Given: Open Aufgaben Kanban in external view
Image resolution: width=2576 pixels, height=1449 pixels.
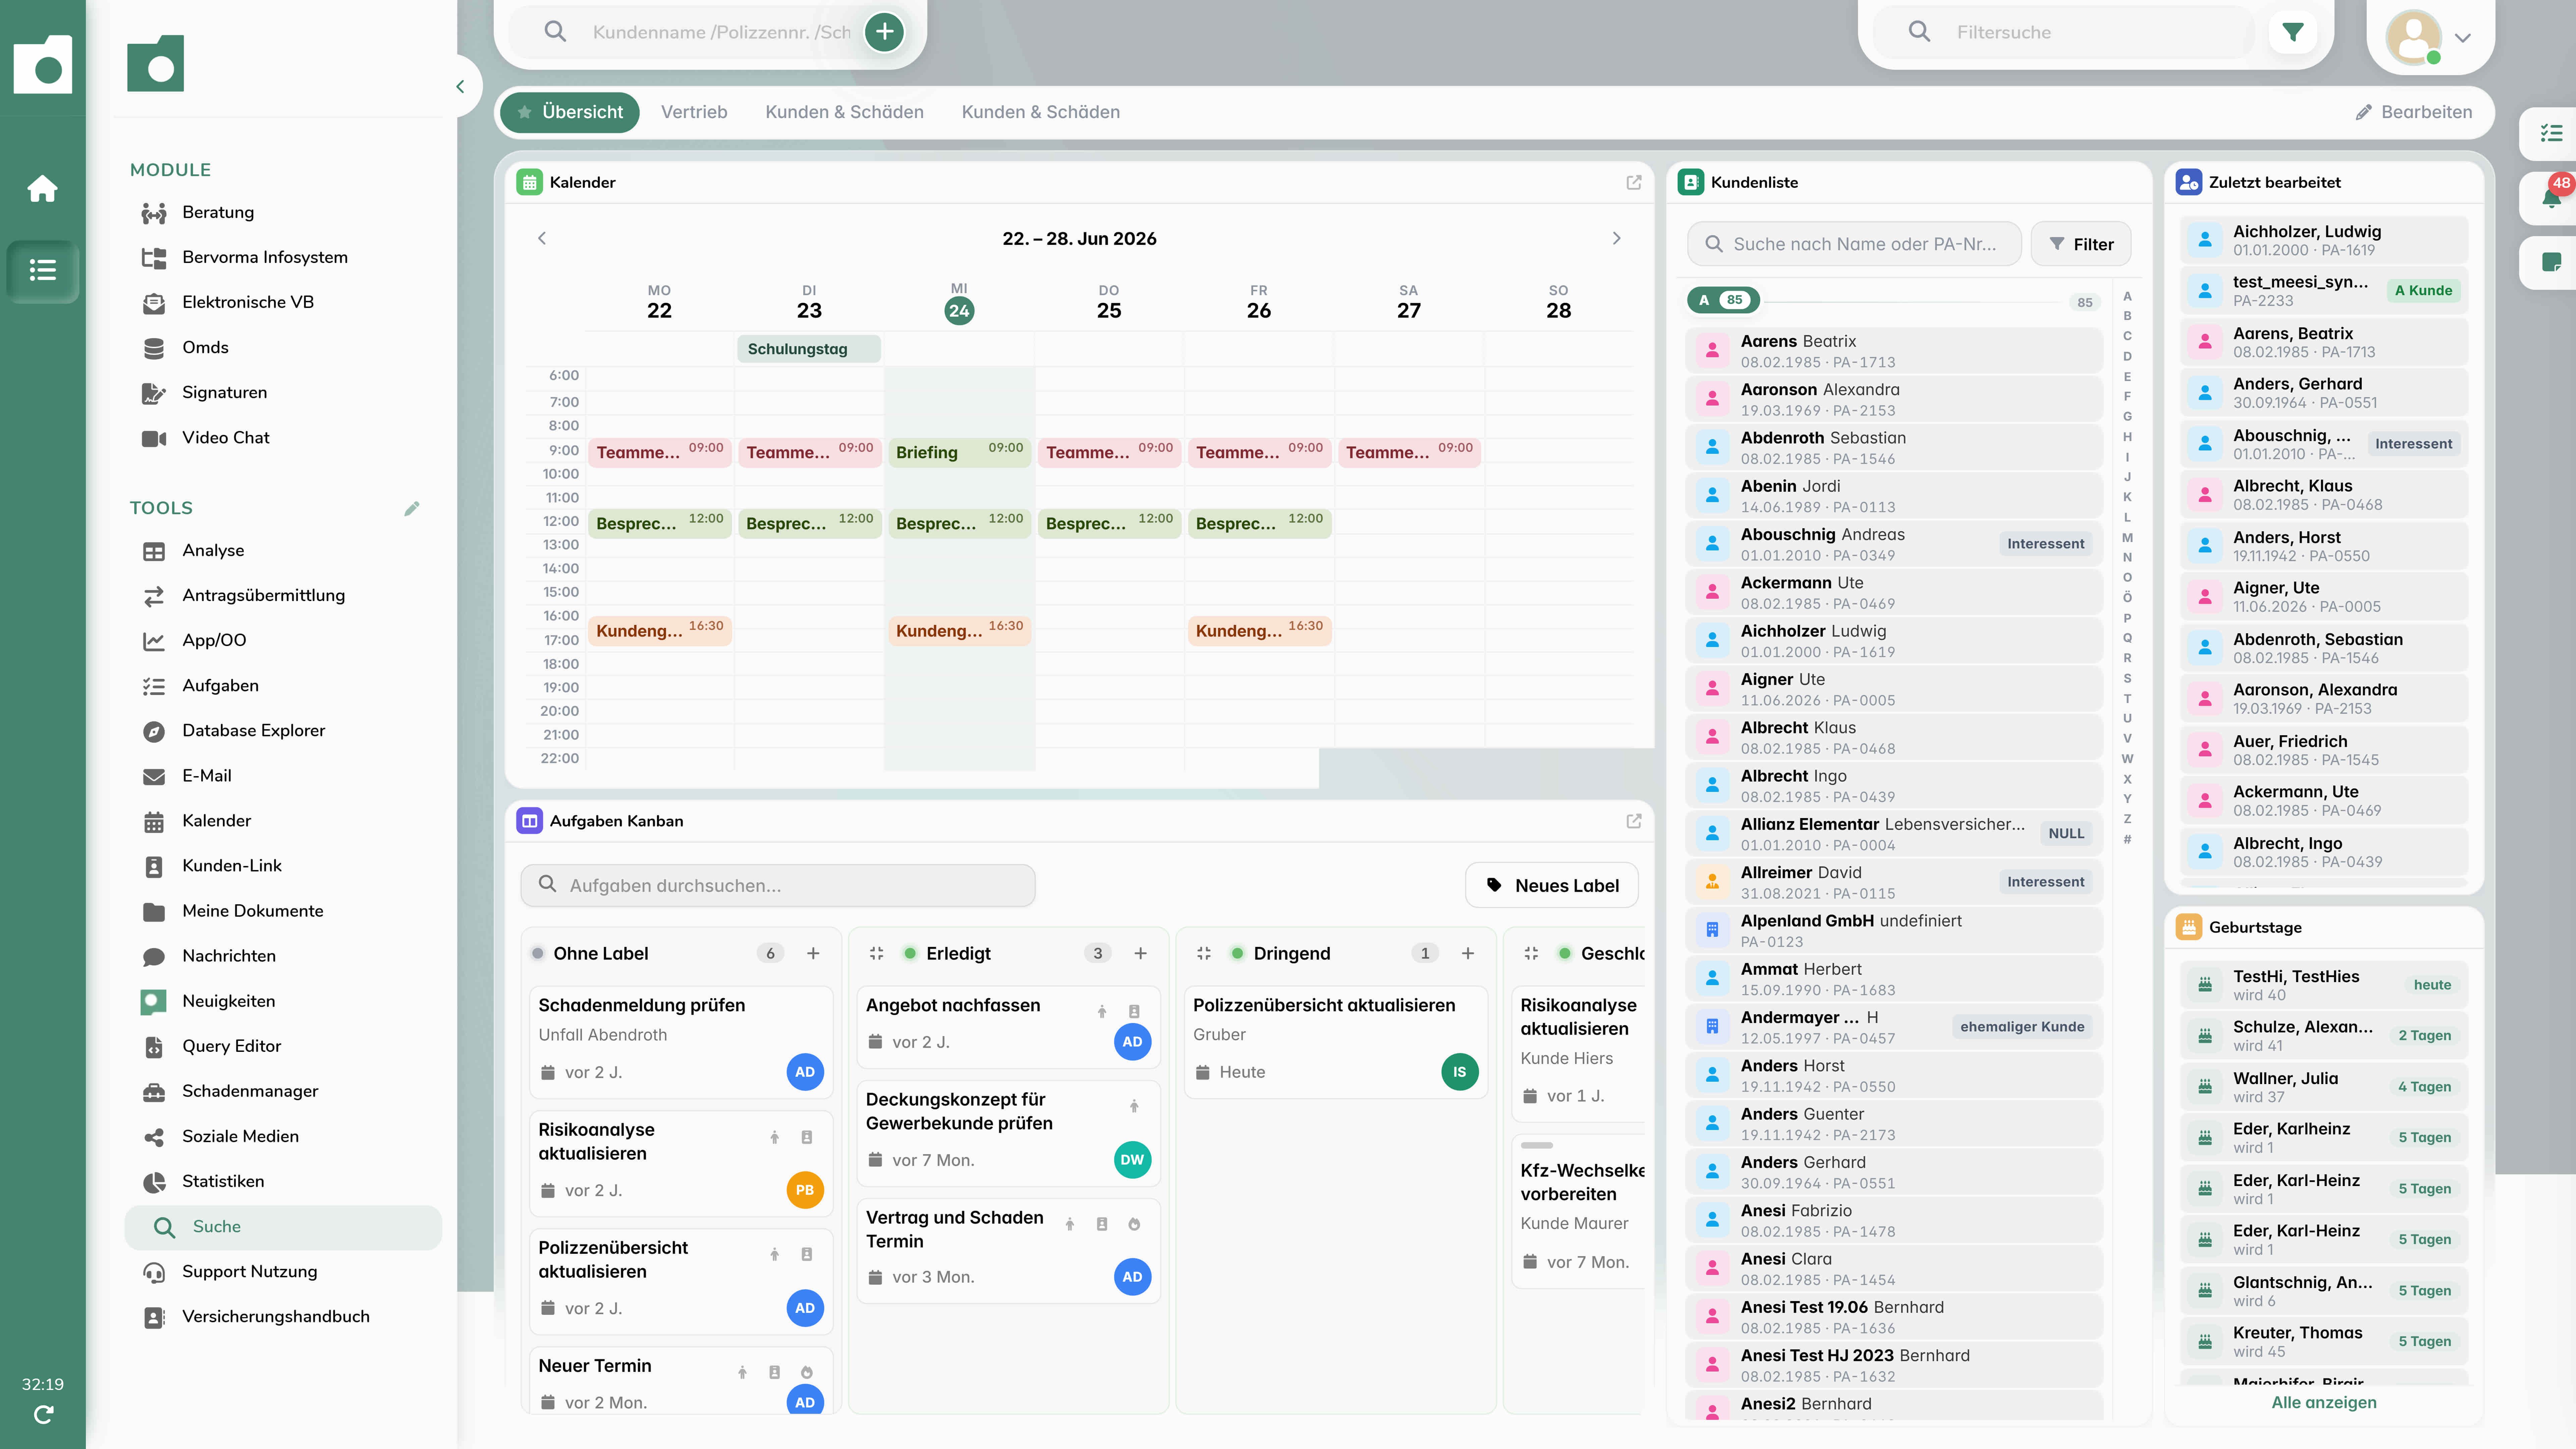Looking at the screenshot, I should pos(1634,821).
